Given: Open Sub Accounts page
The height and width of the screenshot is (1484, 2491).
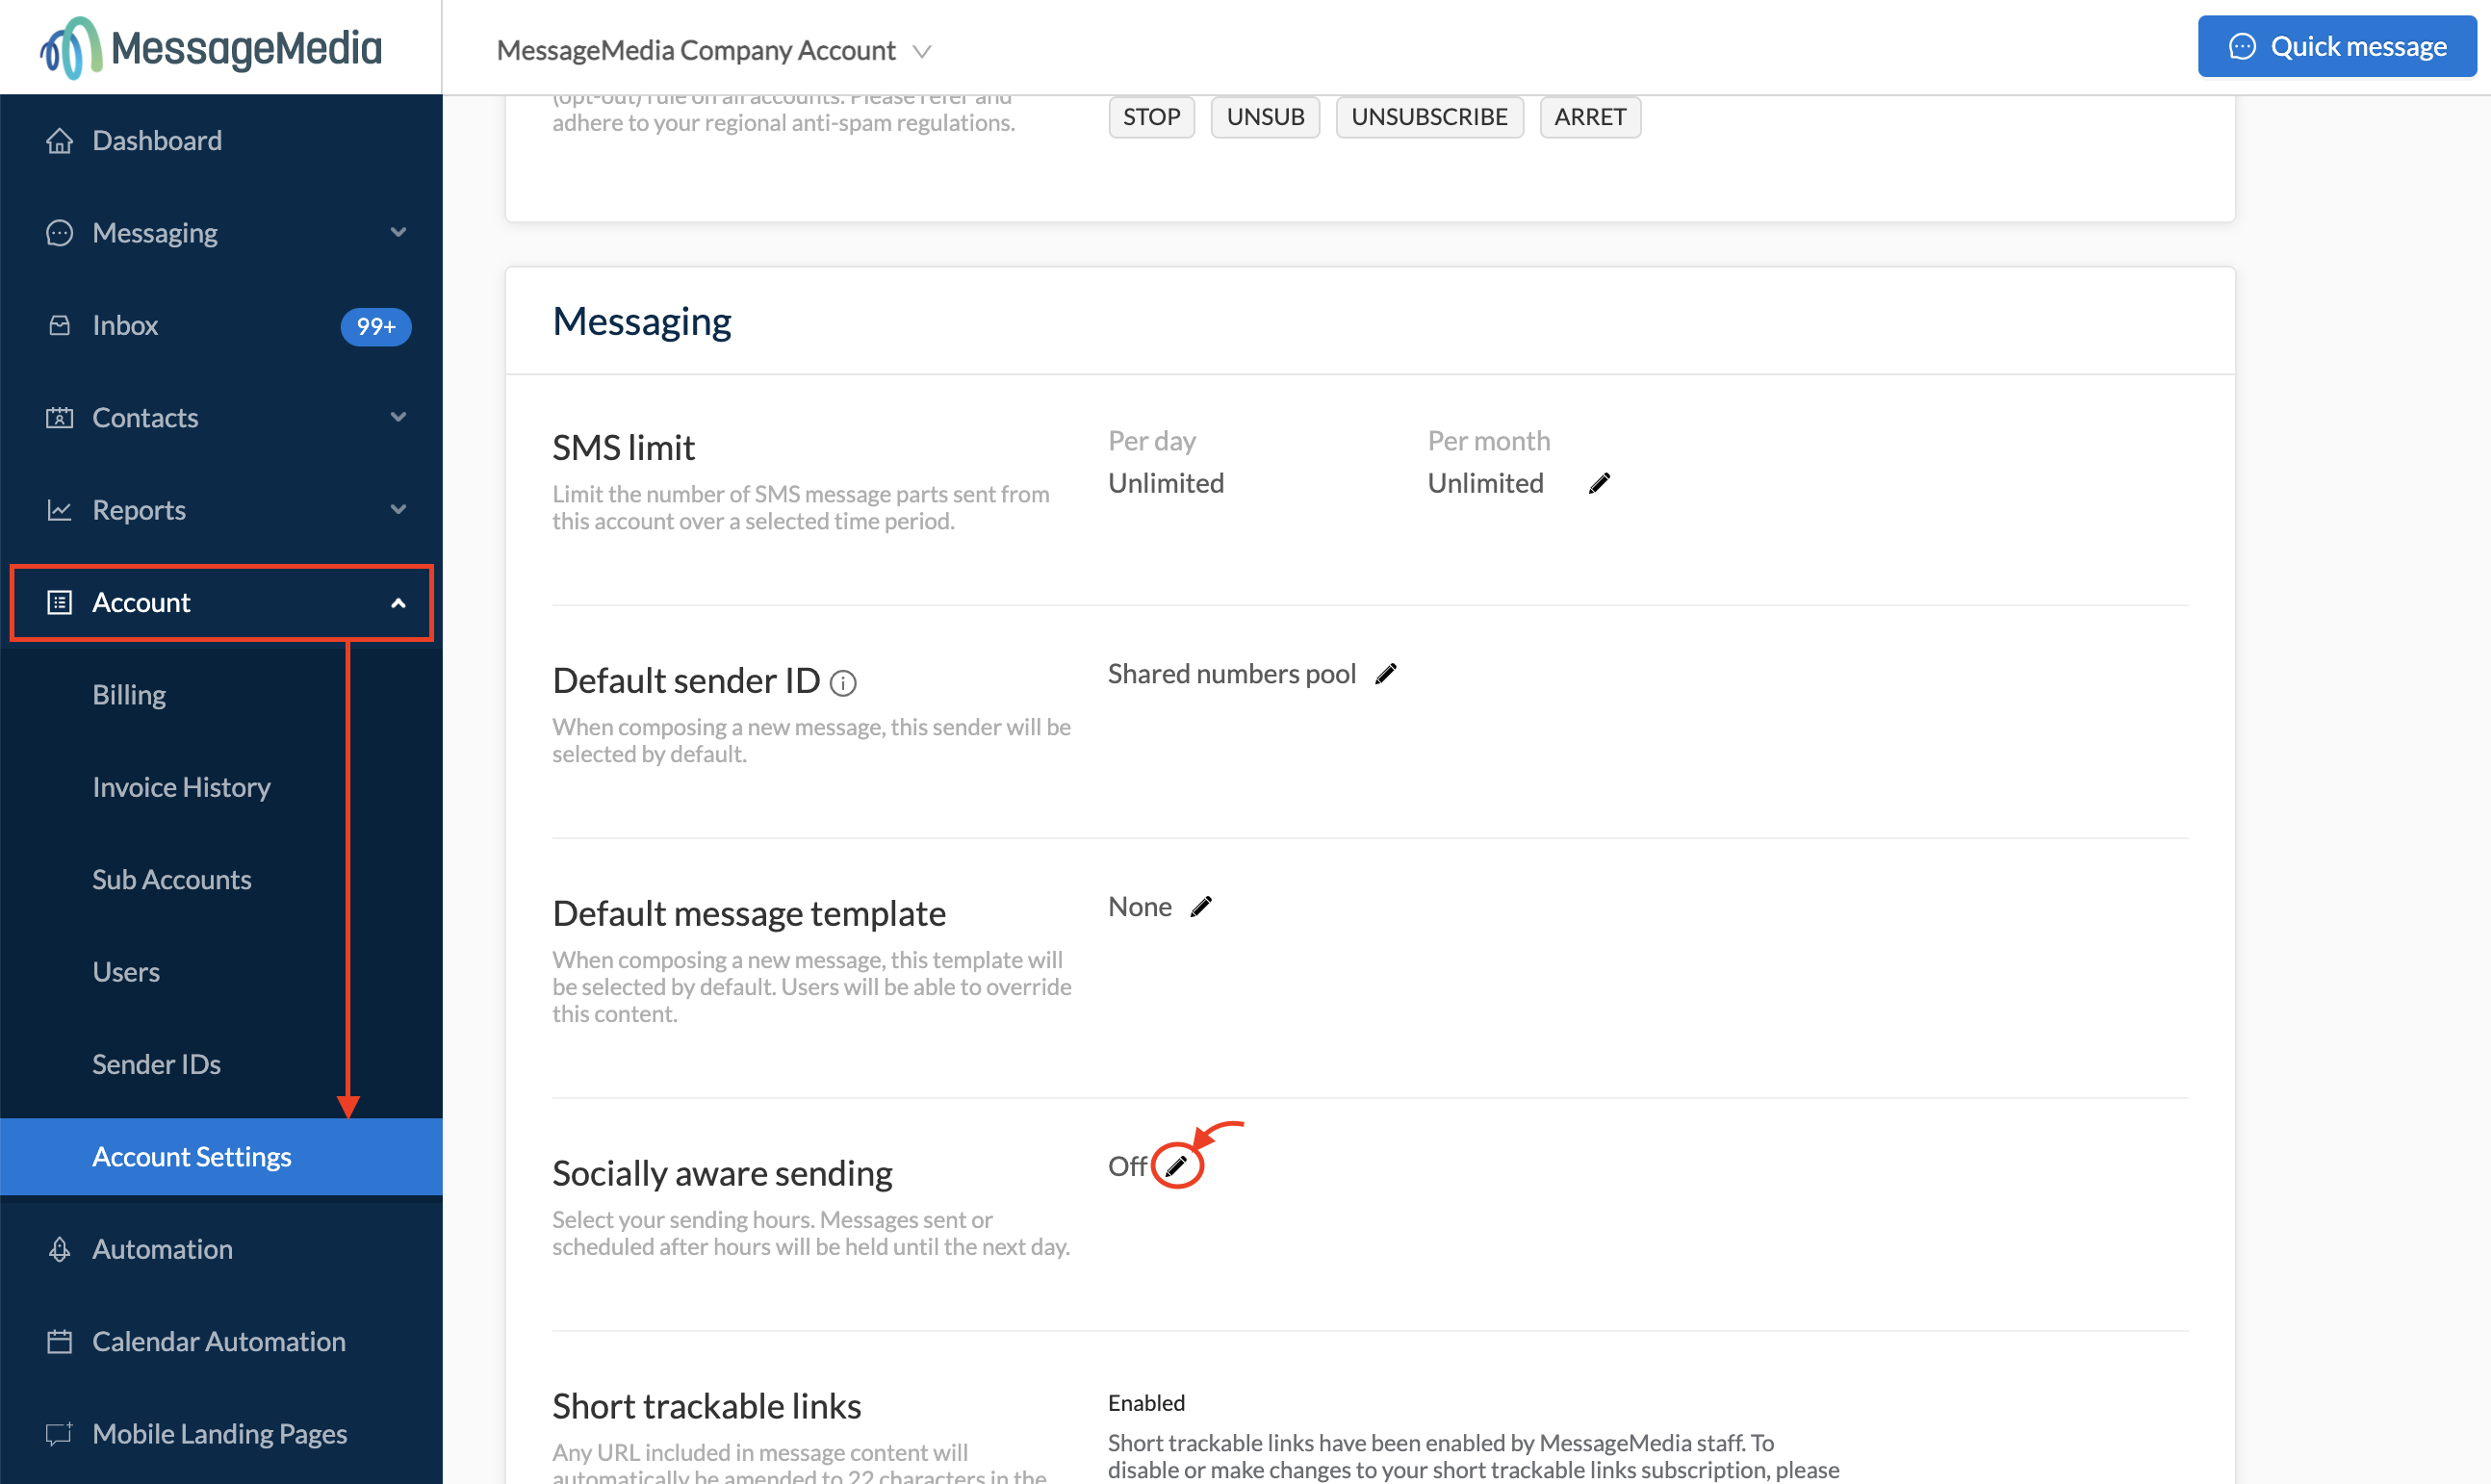Looking at the screenshot, I should [171, 880].
